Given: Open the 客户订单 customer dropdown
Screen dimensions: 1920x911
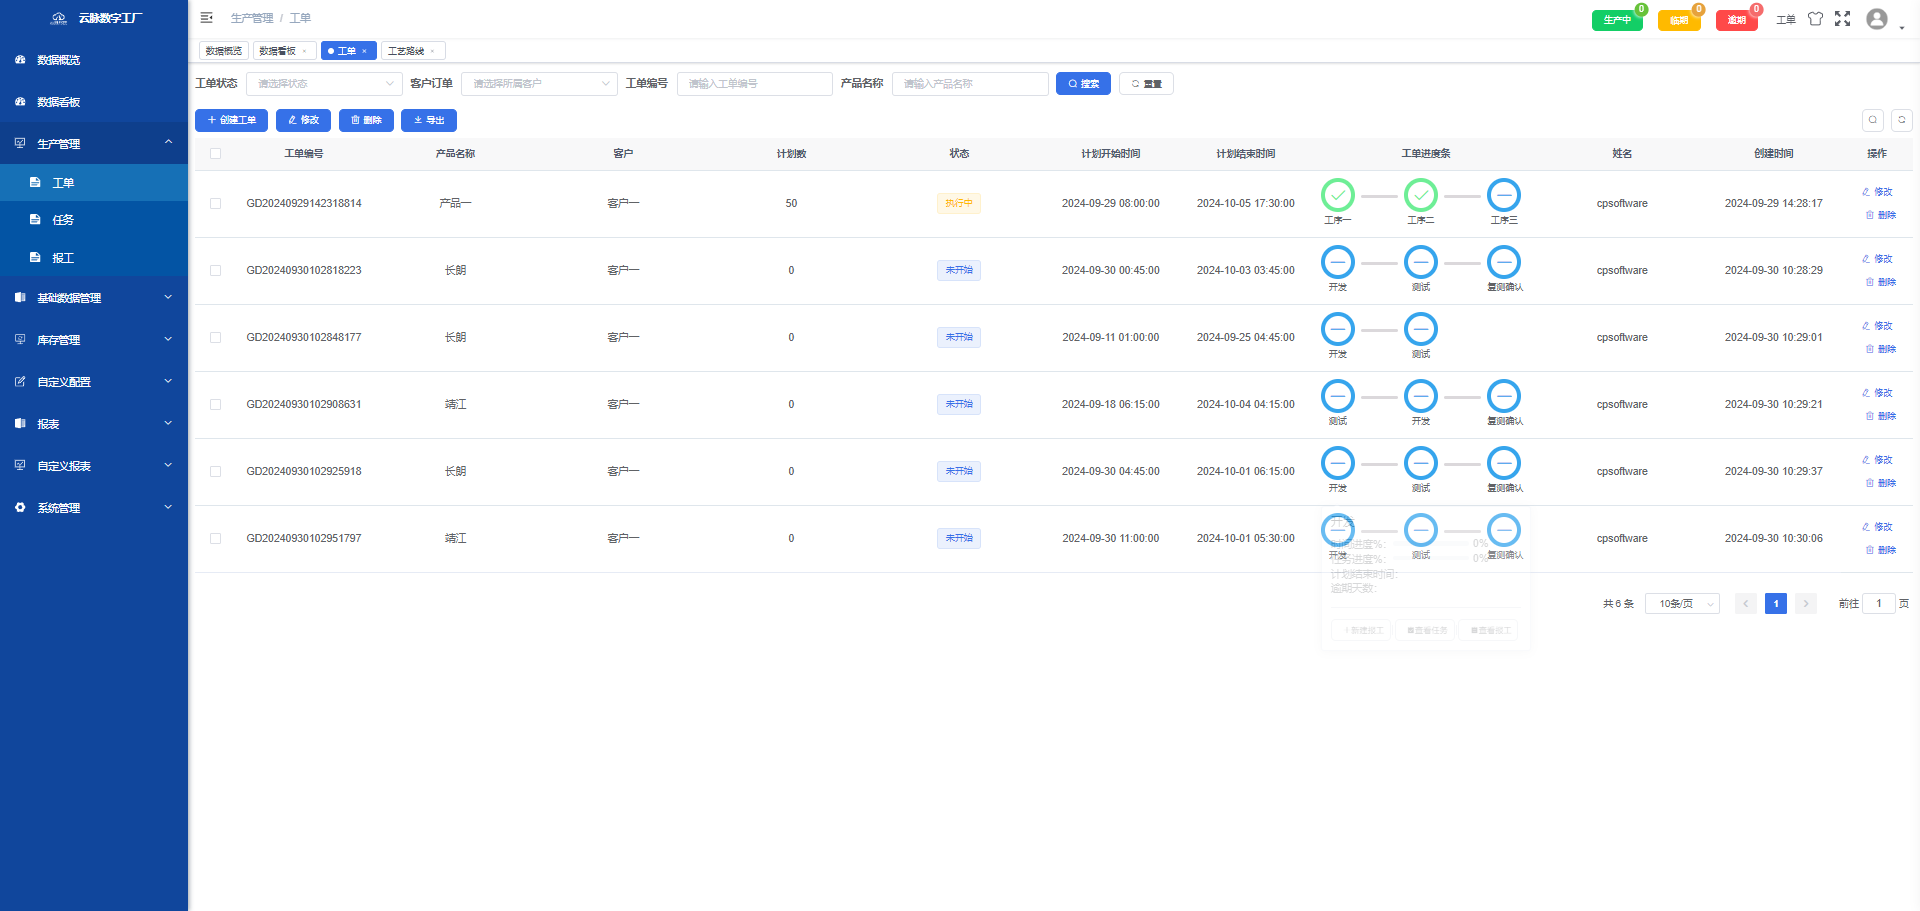Looking at the screenshot, I should 539,84.
